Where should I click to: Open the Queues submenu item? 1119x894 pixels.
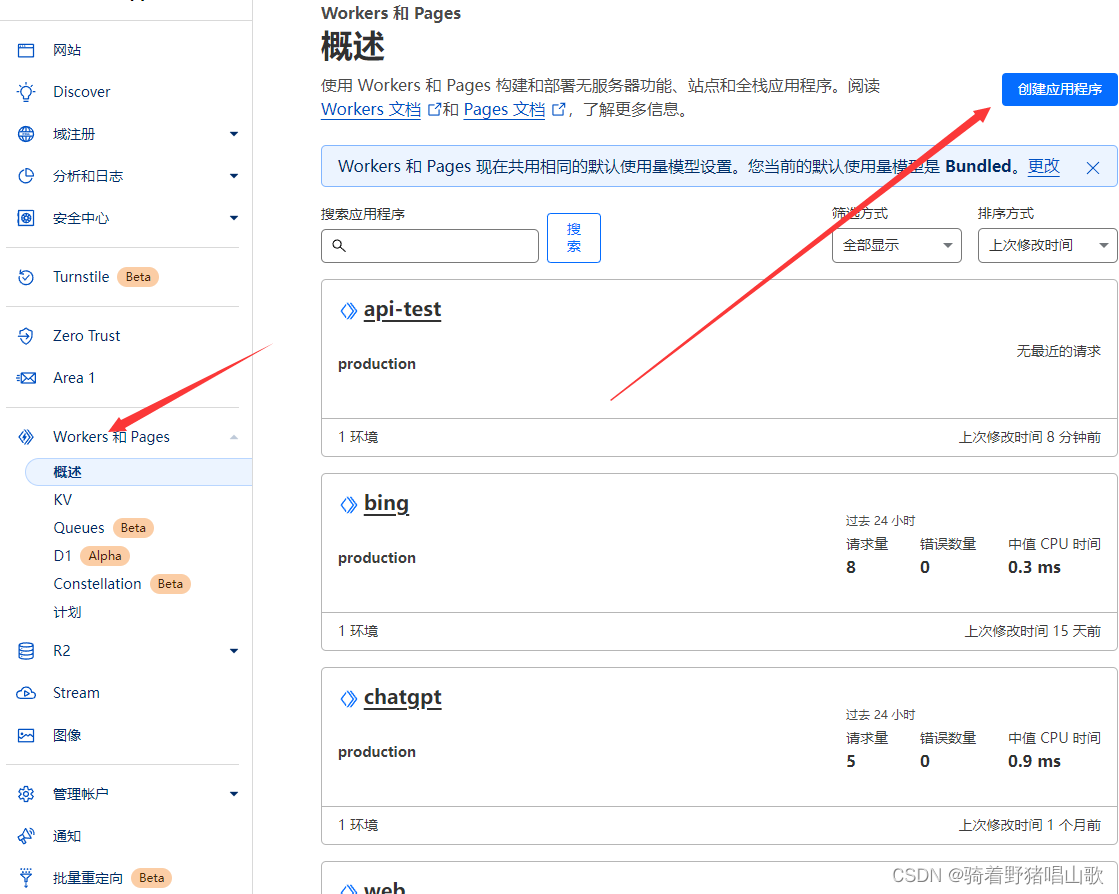click(x=79, y=528)
